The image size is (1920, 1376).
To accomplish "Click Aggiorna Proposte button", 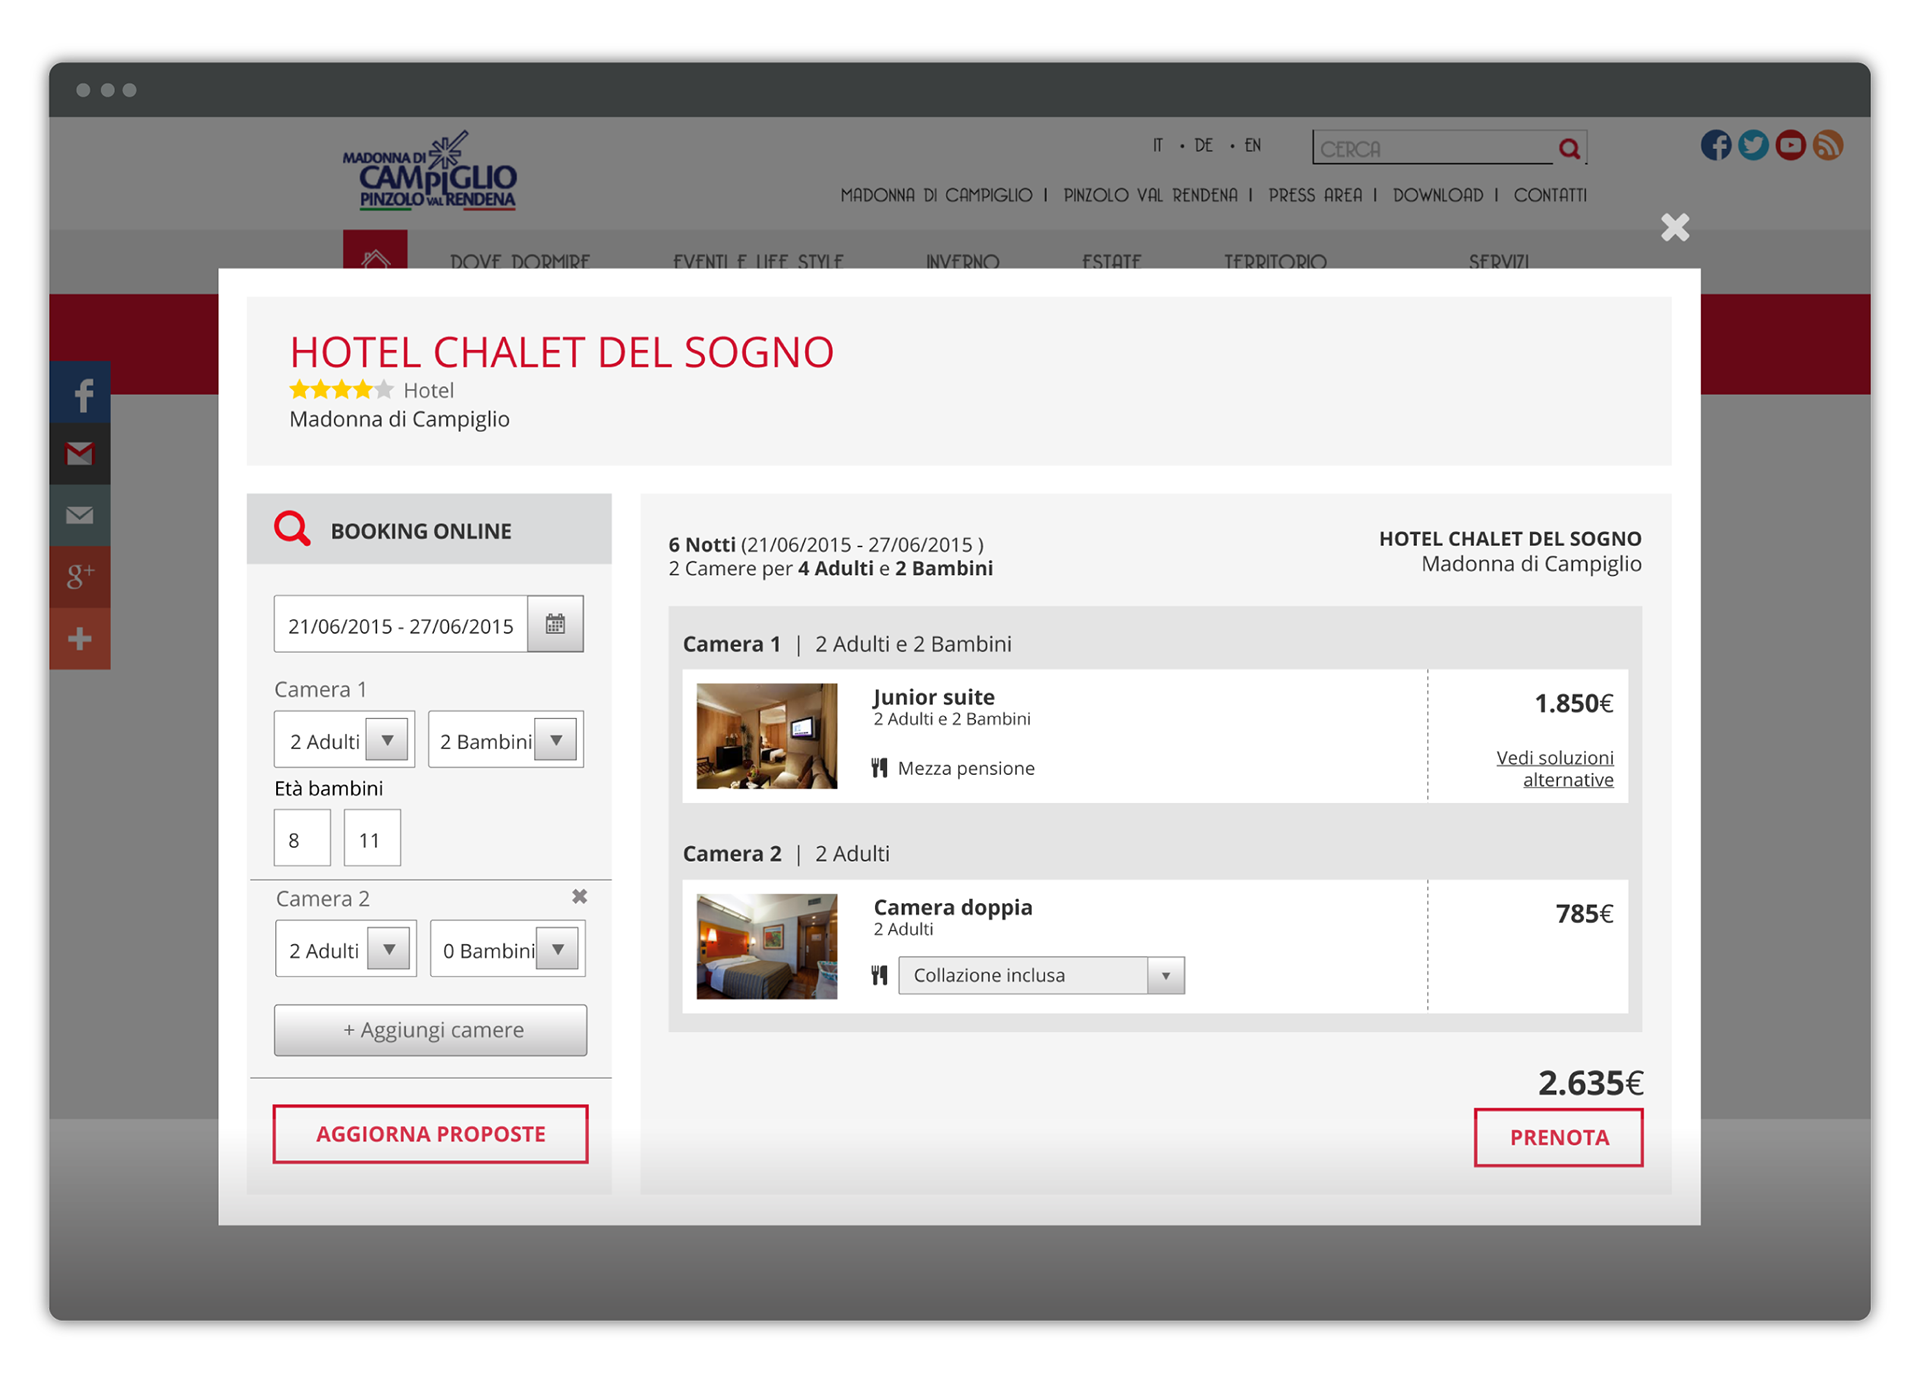I will 430,1134.
